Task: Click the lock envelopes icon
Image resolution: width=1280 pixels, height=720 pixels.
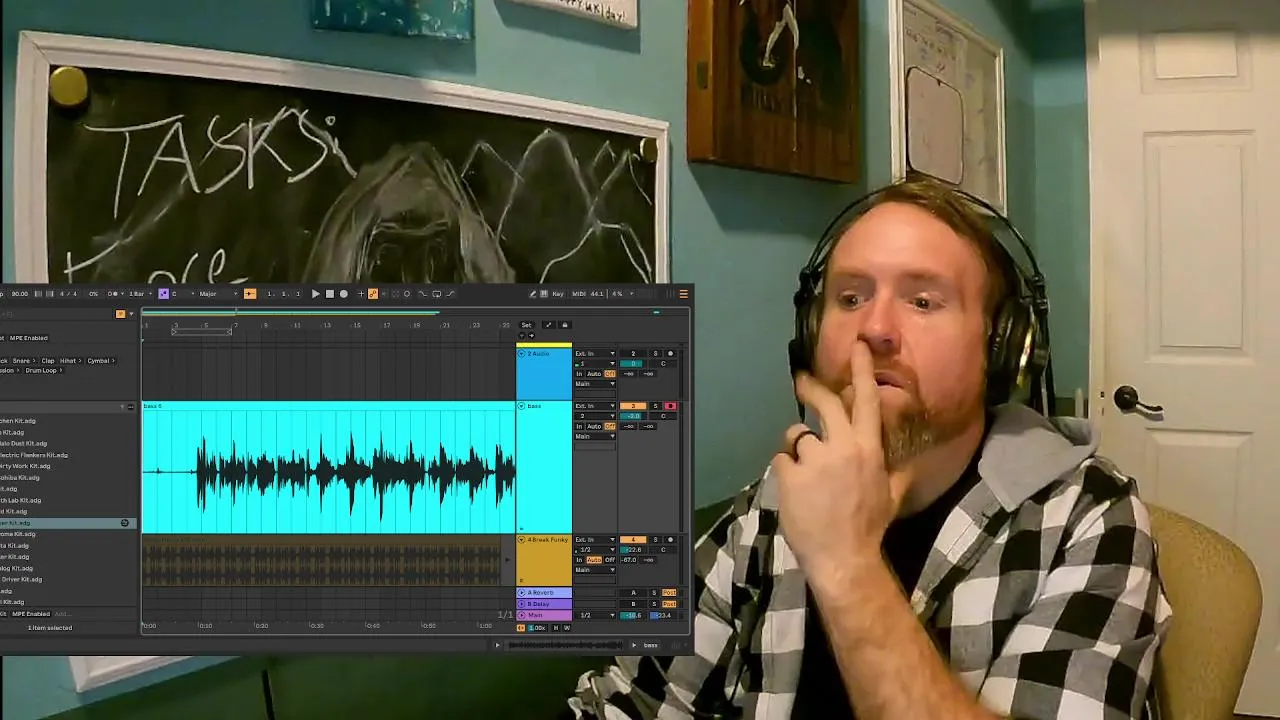Action: coord(565,325)
